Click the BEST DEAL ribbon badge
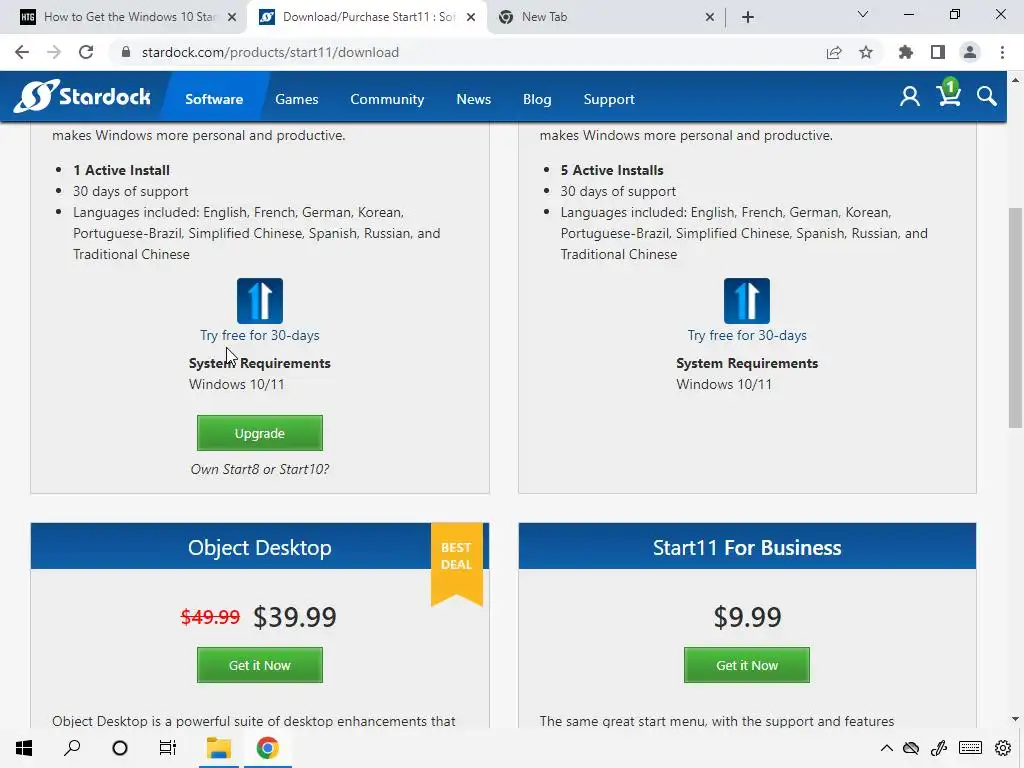1024x768 pixels. click(456, 564)
